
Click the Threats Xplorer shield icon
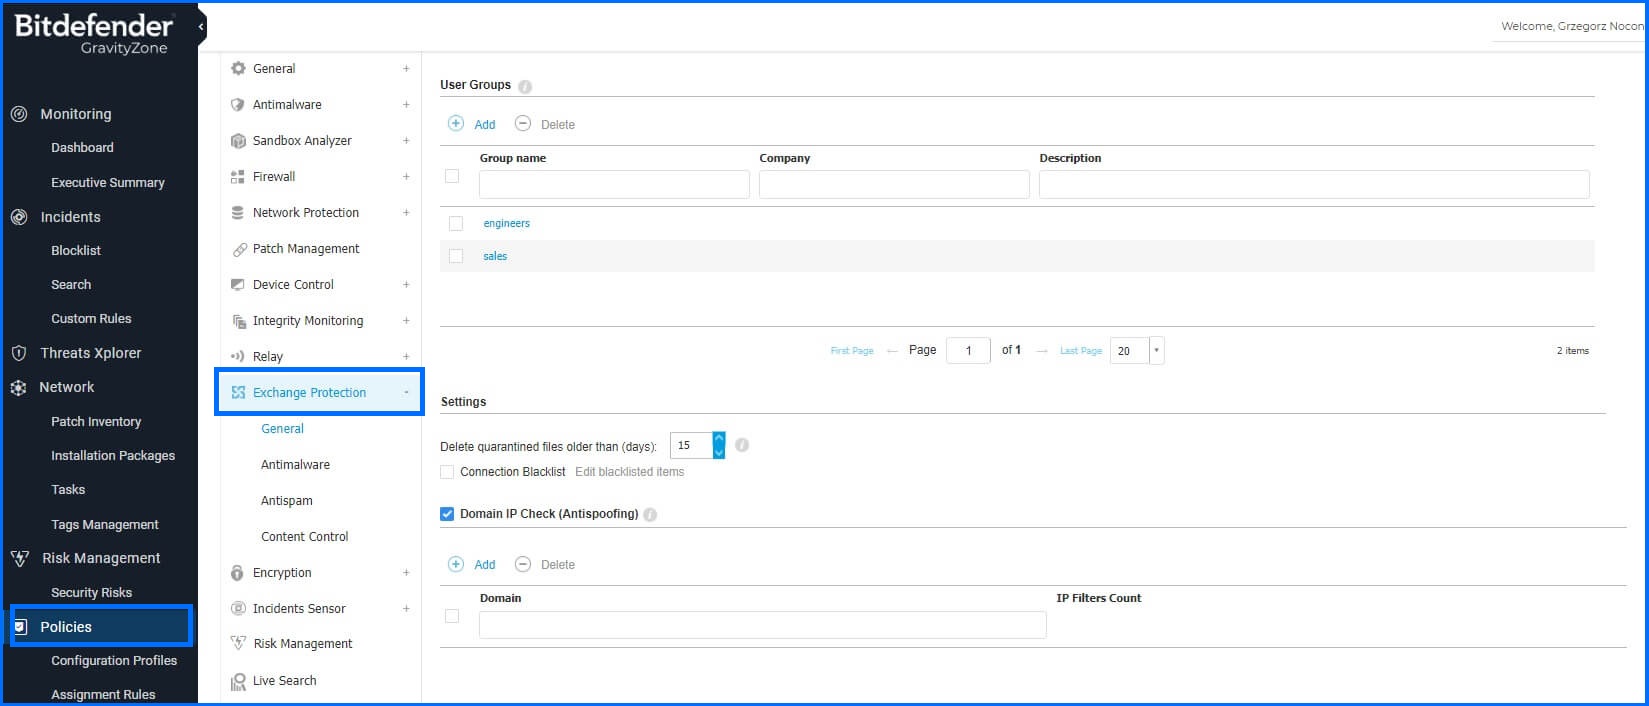(x=19, y=353)
